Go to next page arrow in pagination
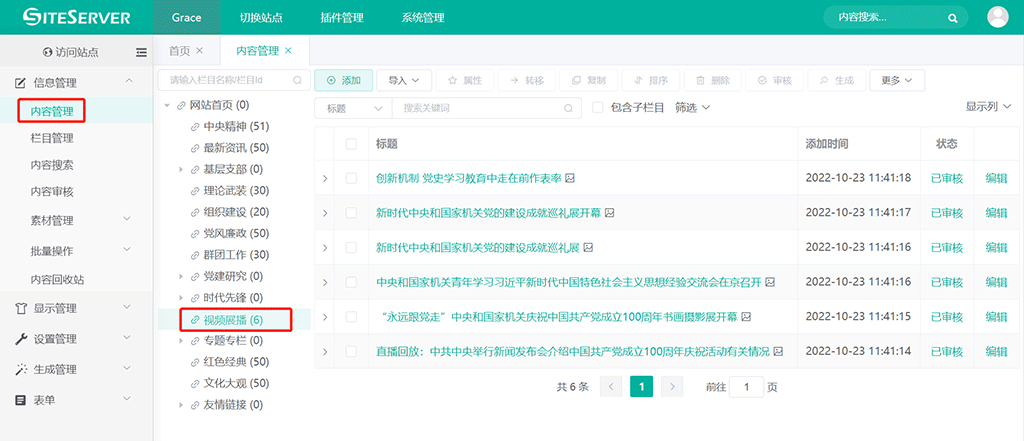Screen dimensions: 1024x441 click(671, 386)
